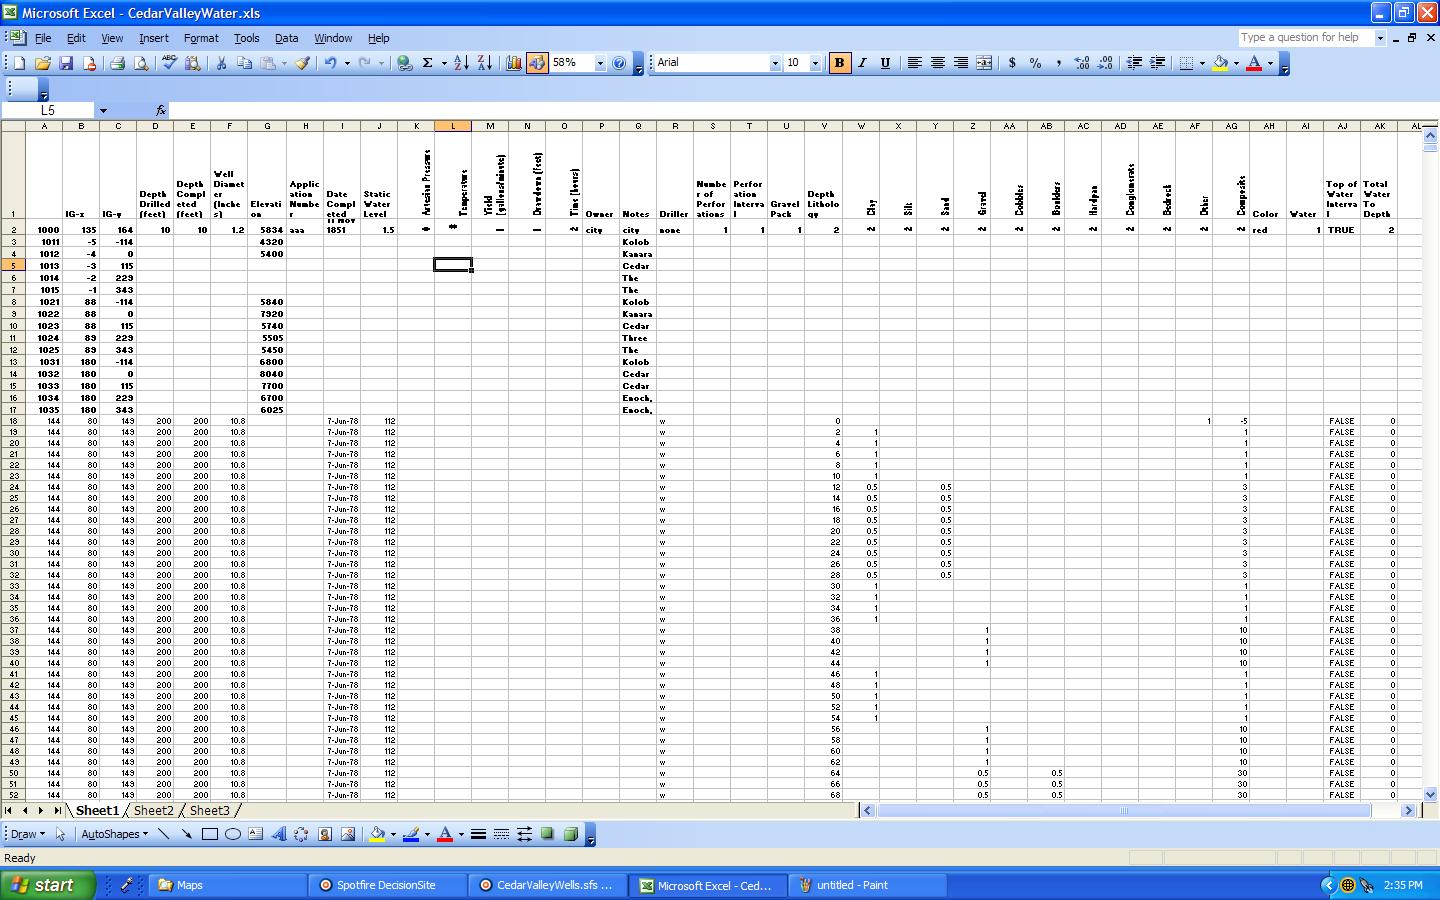The image size is (1440, 900).
Task: Create a new blank workbook
Action: (18, 63)
